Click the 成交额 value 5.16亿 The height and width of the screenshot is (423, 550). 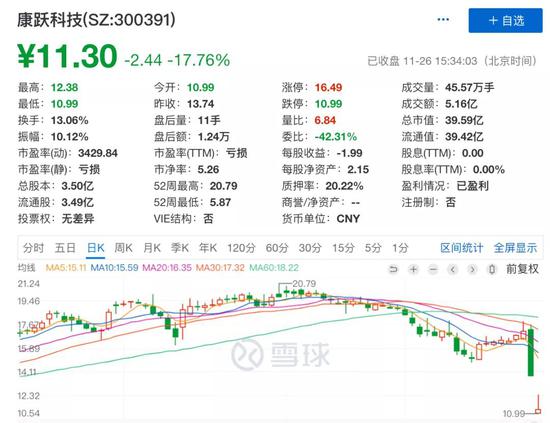click(x=461, y=104)
